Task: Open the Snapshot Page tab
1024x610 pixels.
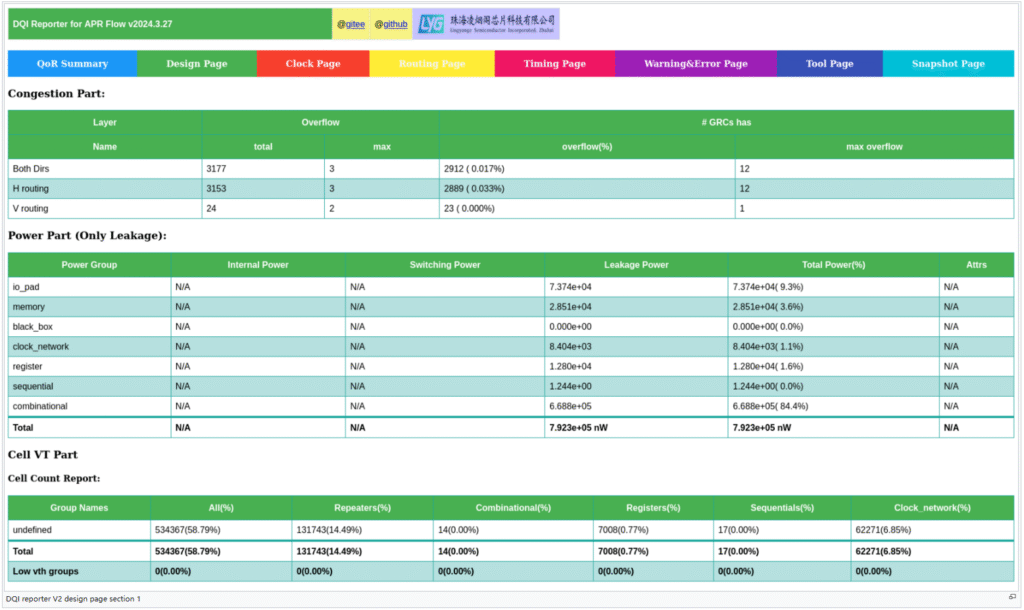Action: coord(948,64)
